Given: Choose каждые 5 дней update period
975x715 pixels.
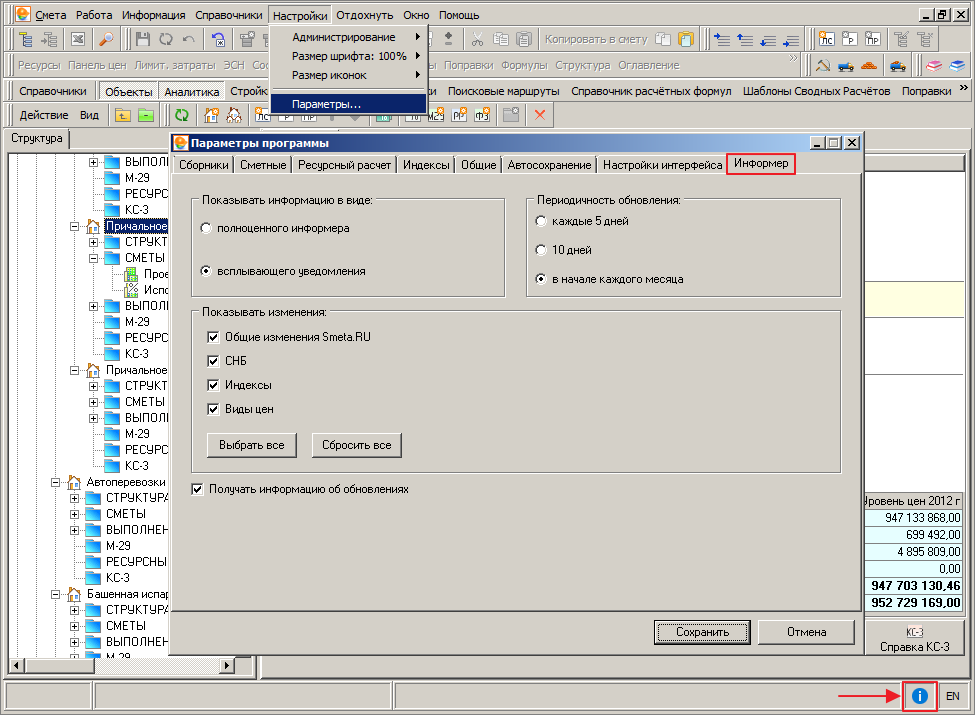Looking at the screenshot, I should [x=541, y=221].
